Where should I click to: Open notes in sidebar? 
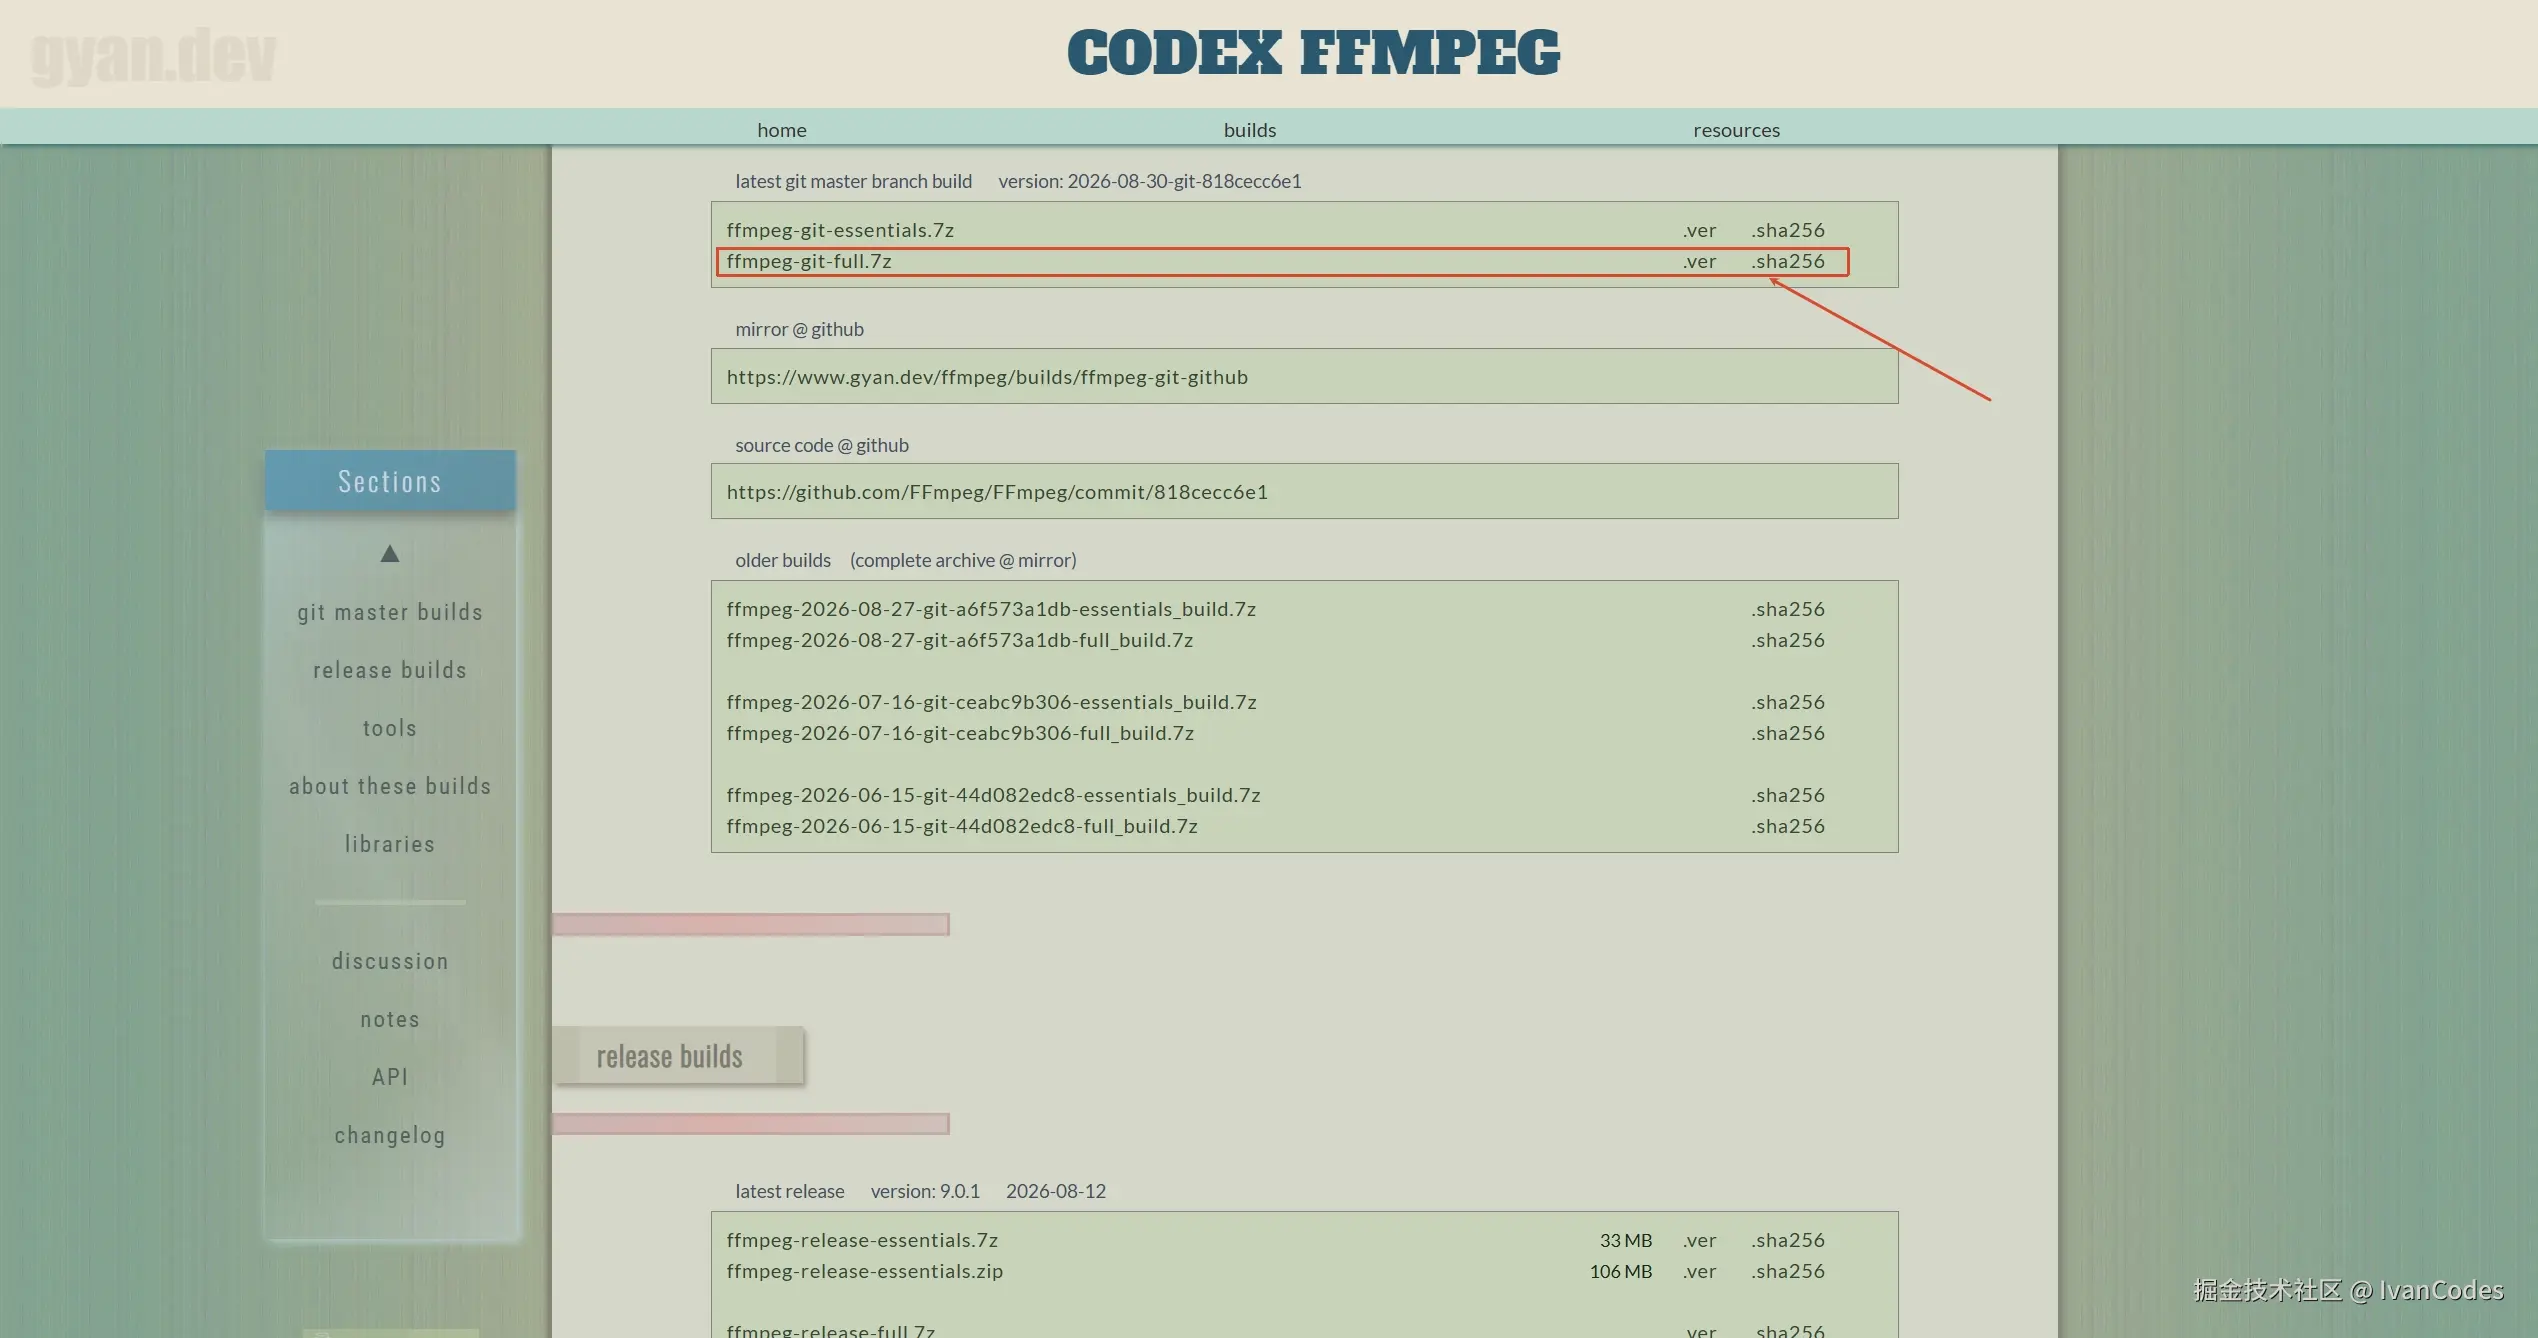[x=390, y=1019]
